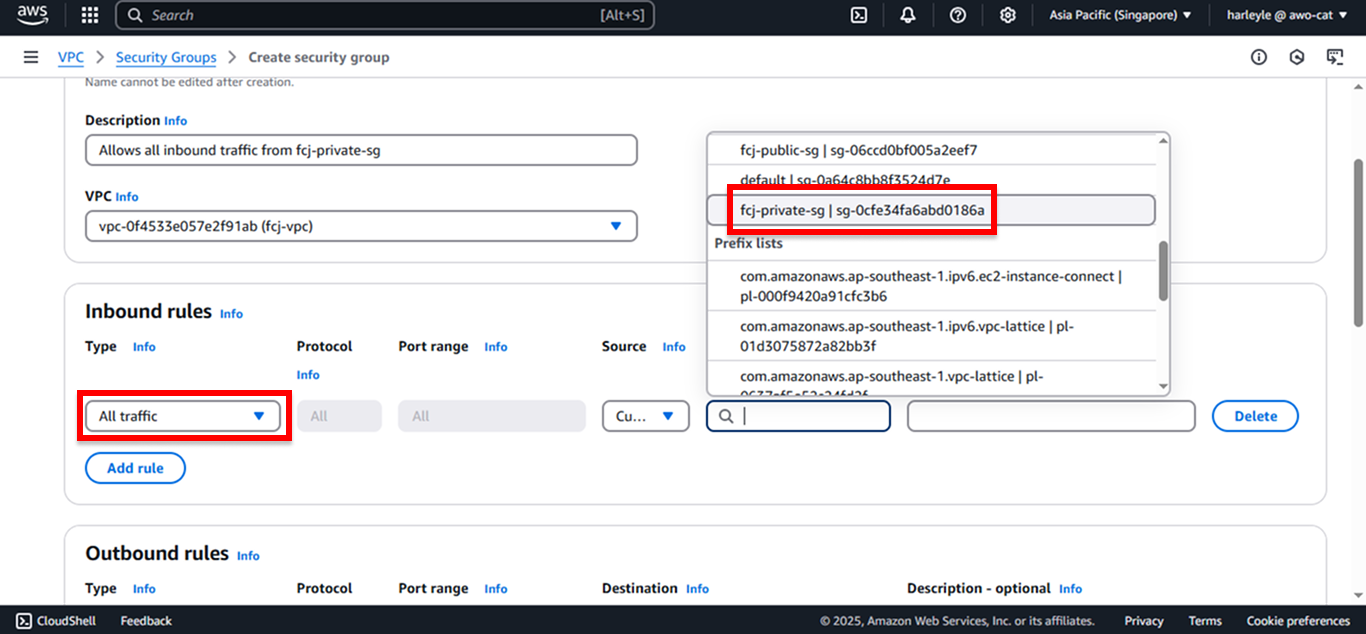
Task: Open Info link beside Source label
Action: [x=674, y=347]
